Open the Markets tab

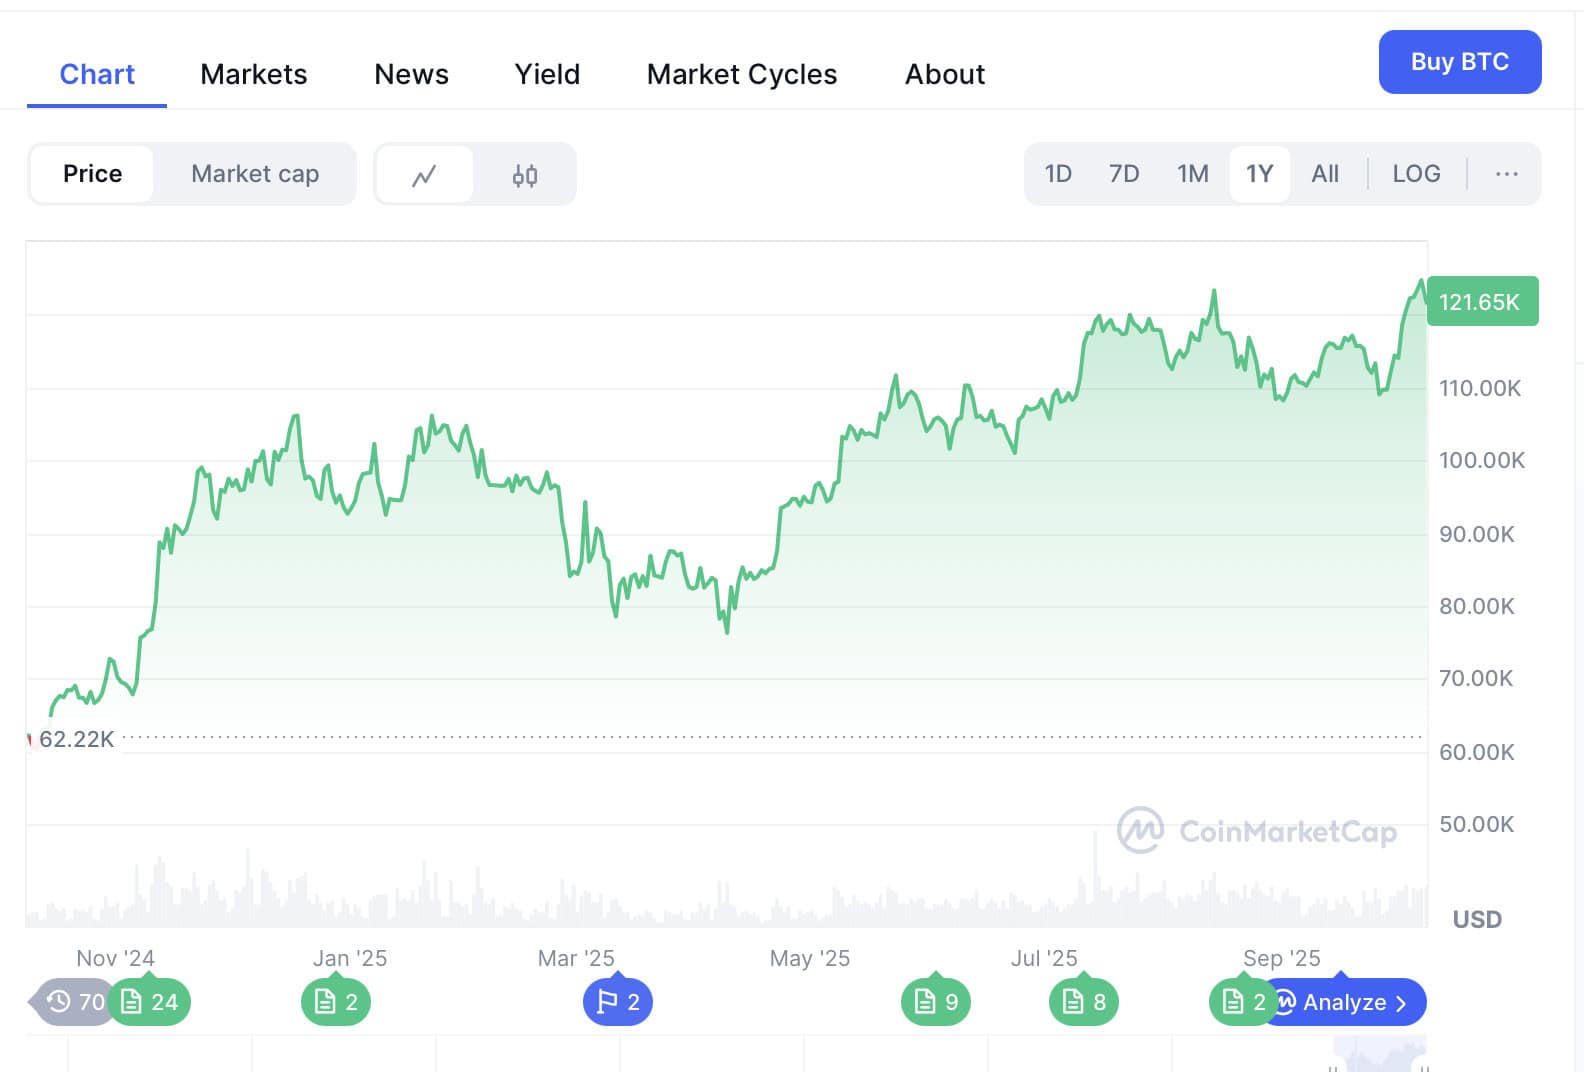pos(254,74)
